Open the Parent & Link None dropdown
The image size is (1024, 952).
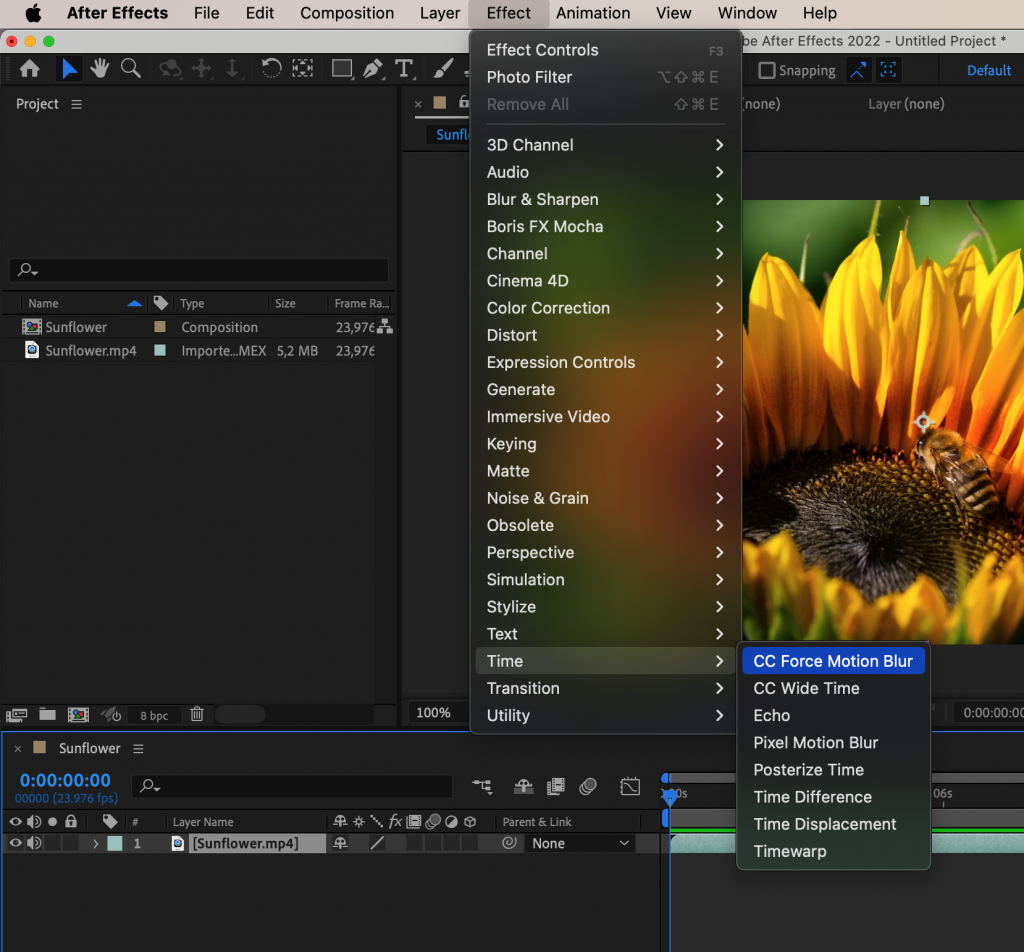(x=580, y=843)
